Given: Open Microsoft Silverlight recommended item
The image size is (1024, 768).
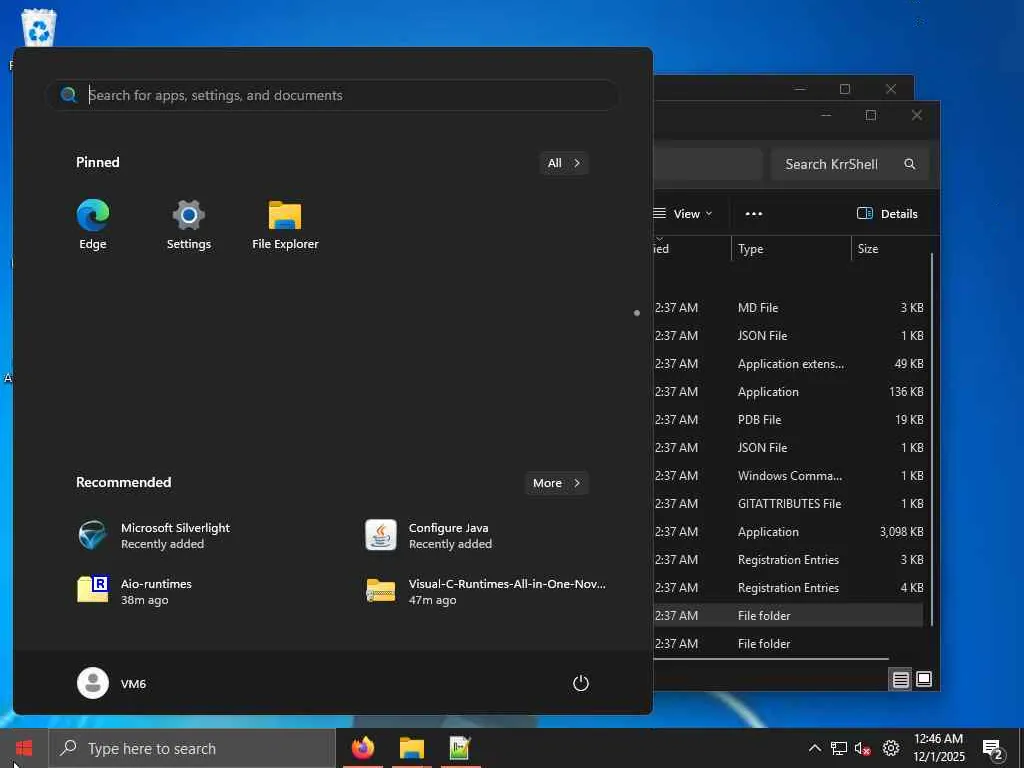Looking at the screenshot, I should coord(154,536).
